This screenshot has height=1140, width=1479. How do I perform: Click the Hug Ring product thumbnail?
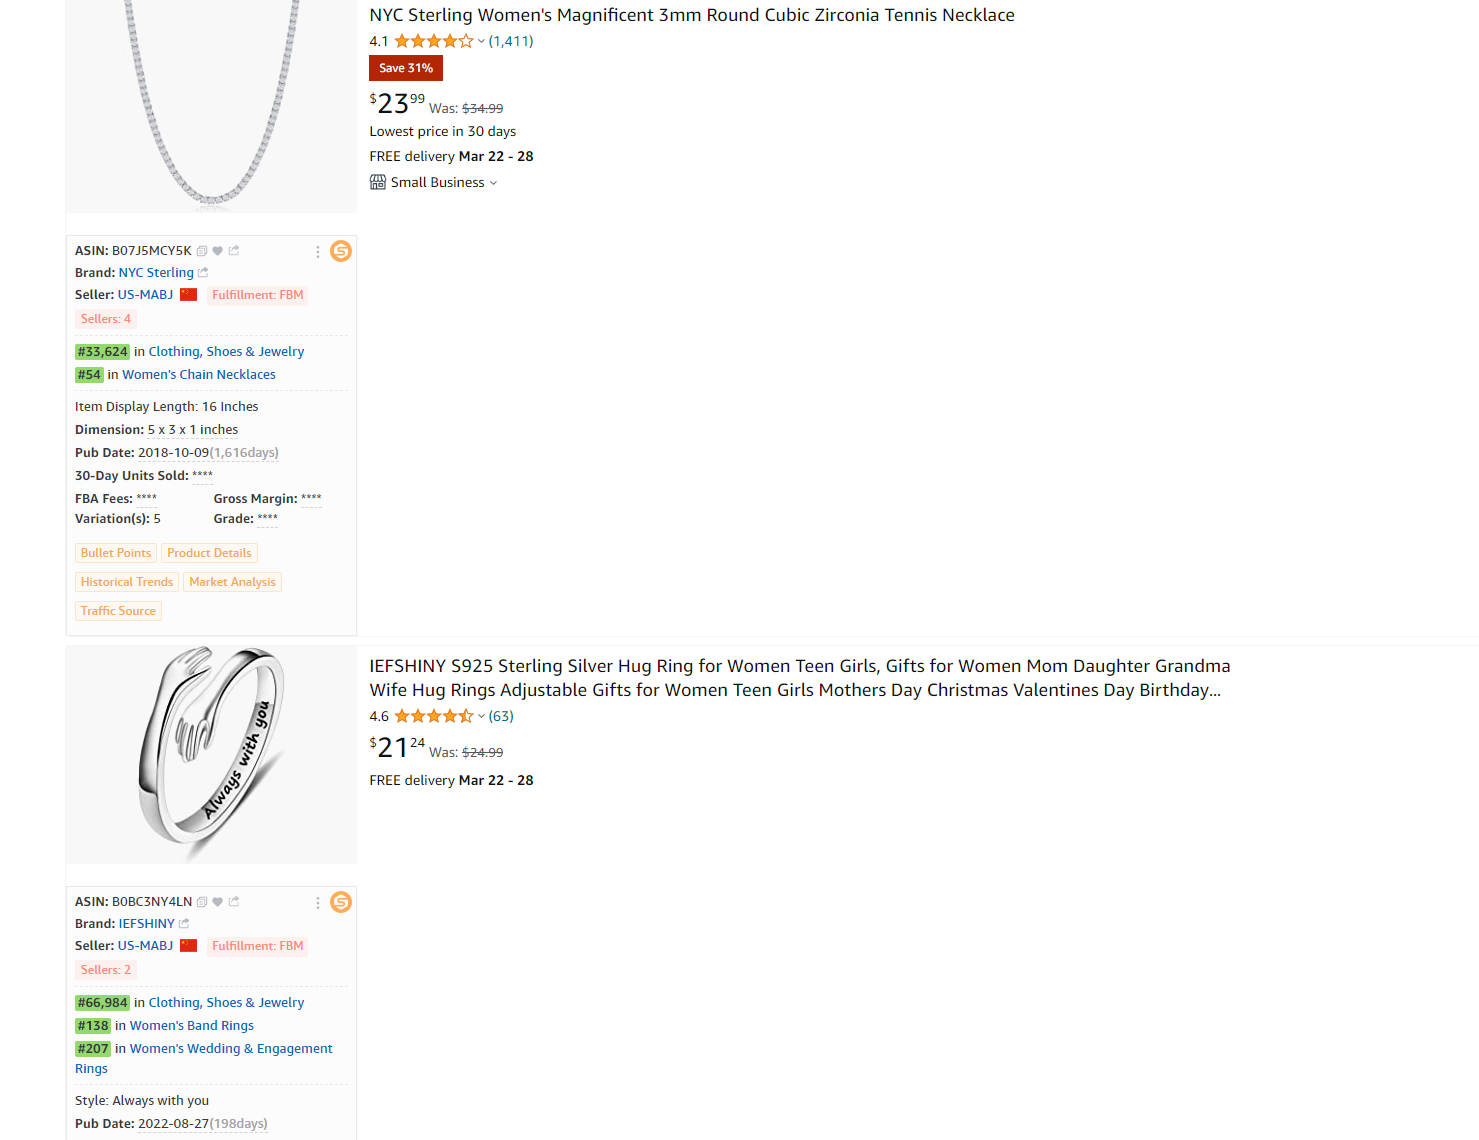pyautogui.click(x=211, y=754)
